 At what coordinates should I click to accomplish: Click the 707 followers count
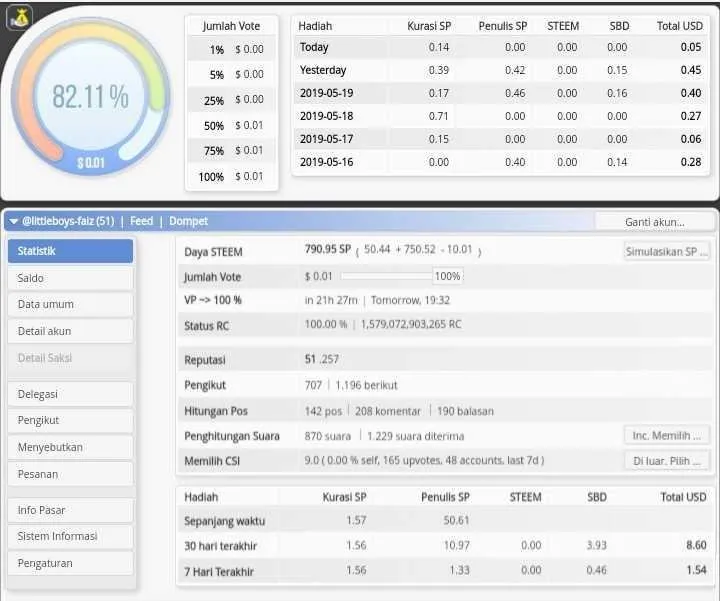point(313,385)
